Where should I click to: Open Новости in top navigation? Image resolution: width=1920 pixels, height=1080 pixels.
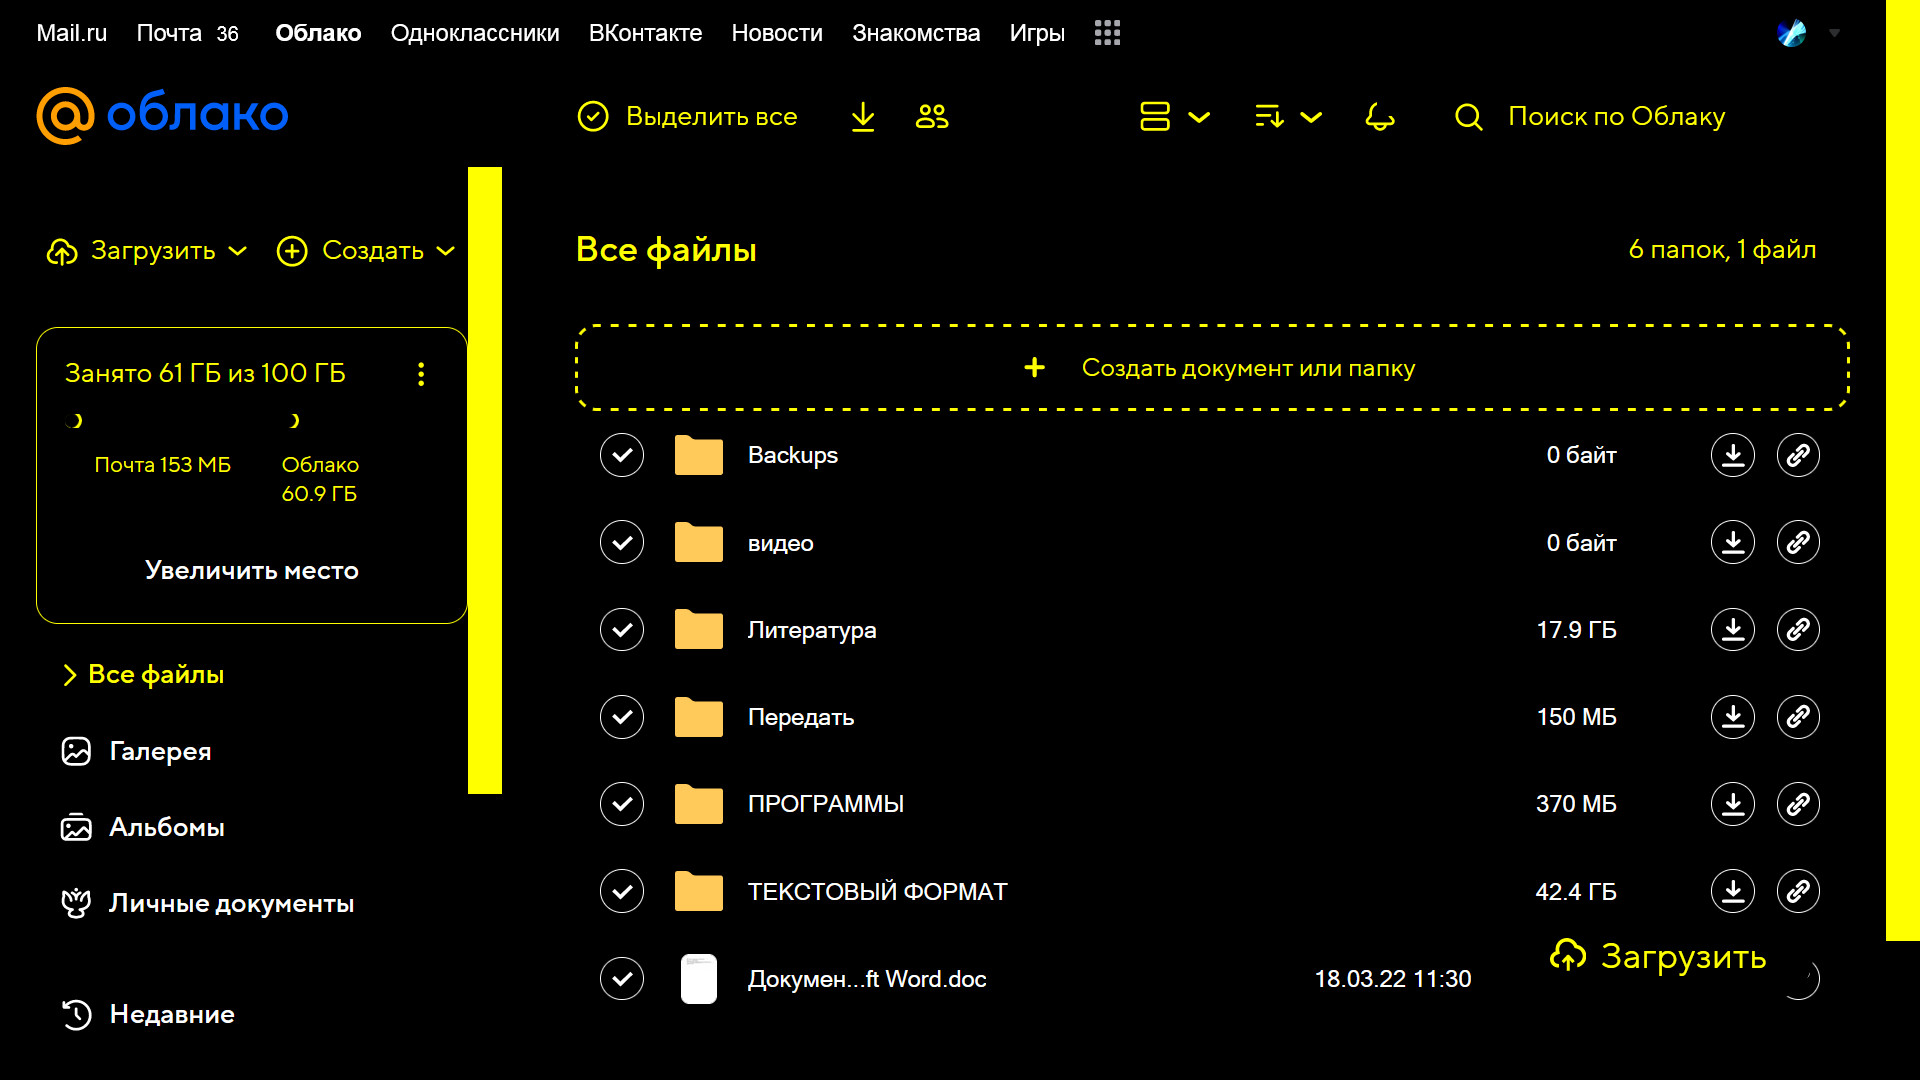(x=777, y=33)
